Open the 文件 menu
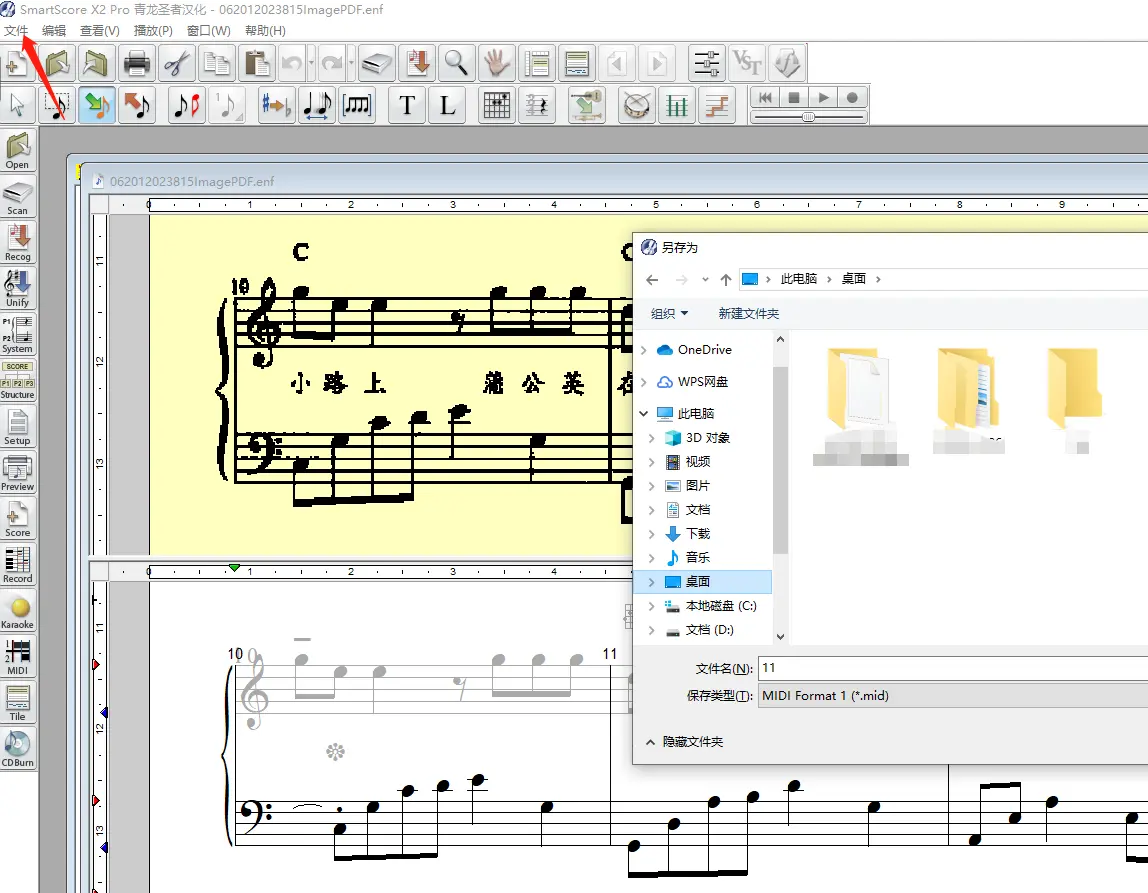Screen dimensions: 1148x893 15,31
